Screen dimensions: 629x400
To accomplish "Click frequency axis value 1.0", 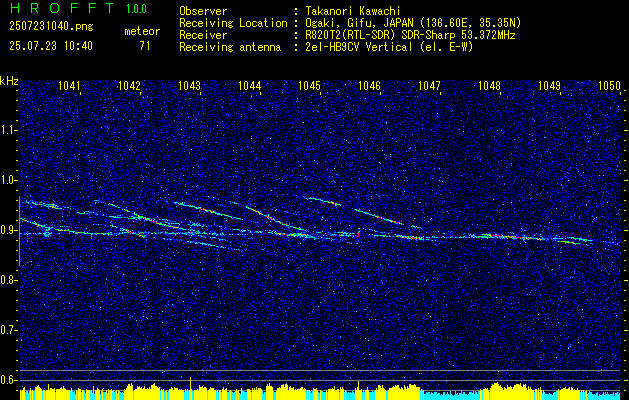I will pos(8,180).
